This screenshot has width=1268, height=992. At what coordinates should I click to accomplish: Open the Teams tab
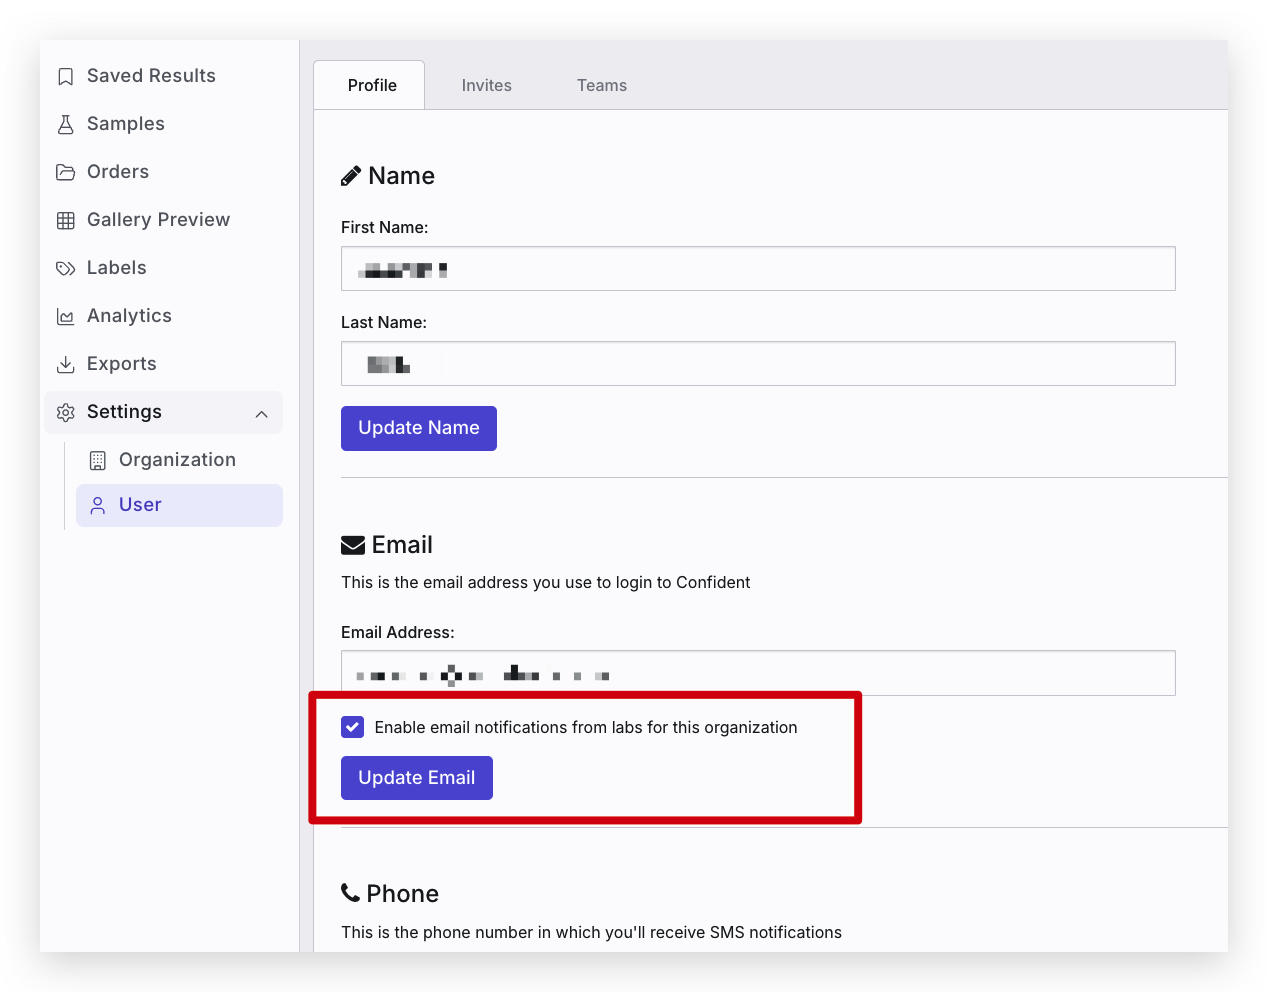coord(602,86)
